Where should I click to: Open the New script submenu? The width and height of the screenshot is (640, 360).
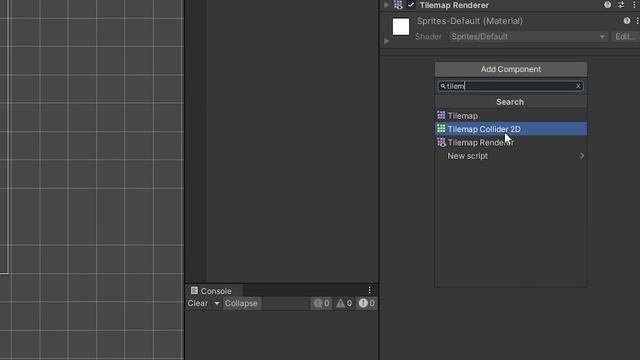(x=511, y=156)
